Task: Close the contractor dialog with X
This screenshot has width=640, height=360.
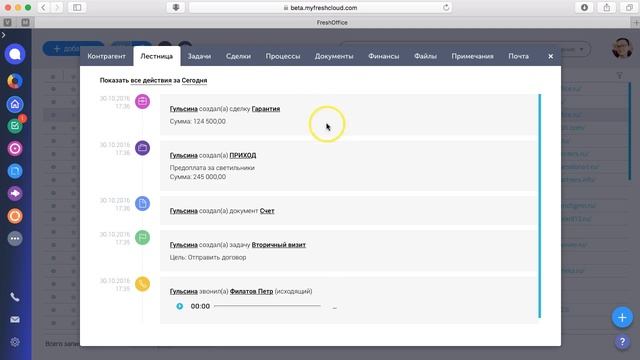Action: pyautogui.click(x=551, y=56)
